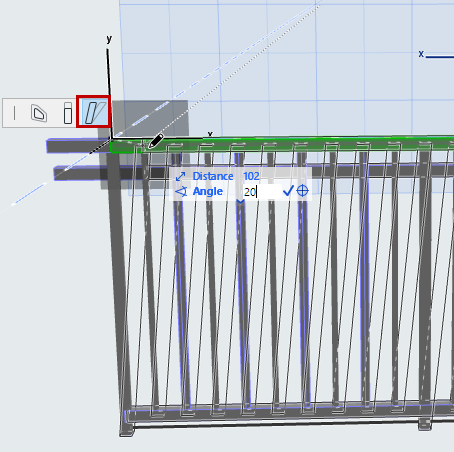Click the Distance double-arrow icon in tracker

tap(180, 176)
